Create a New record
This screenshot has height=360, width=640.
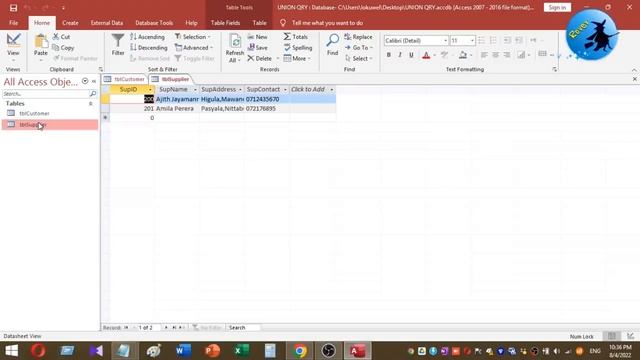257,37
